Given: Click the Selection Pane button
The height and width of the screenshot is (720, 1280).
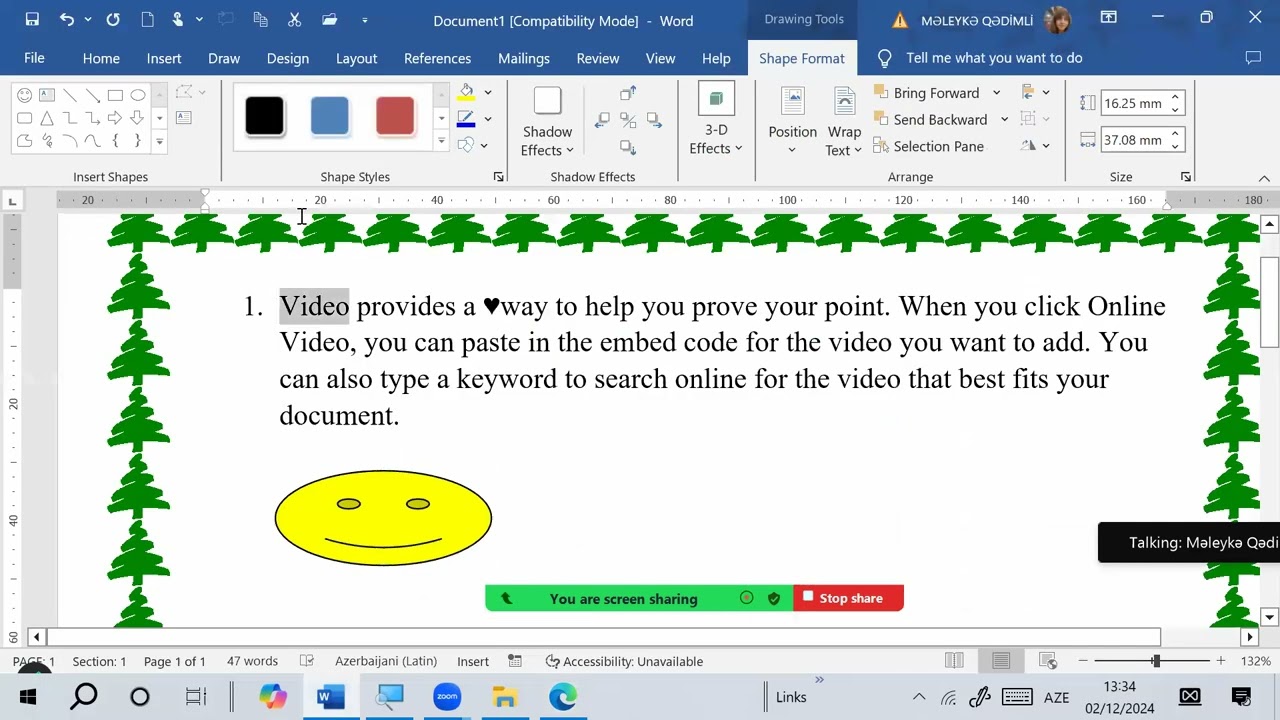Looking at the screenshot, I should [928, 146].
